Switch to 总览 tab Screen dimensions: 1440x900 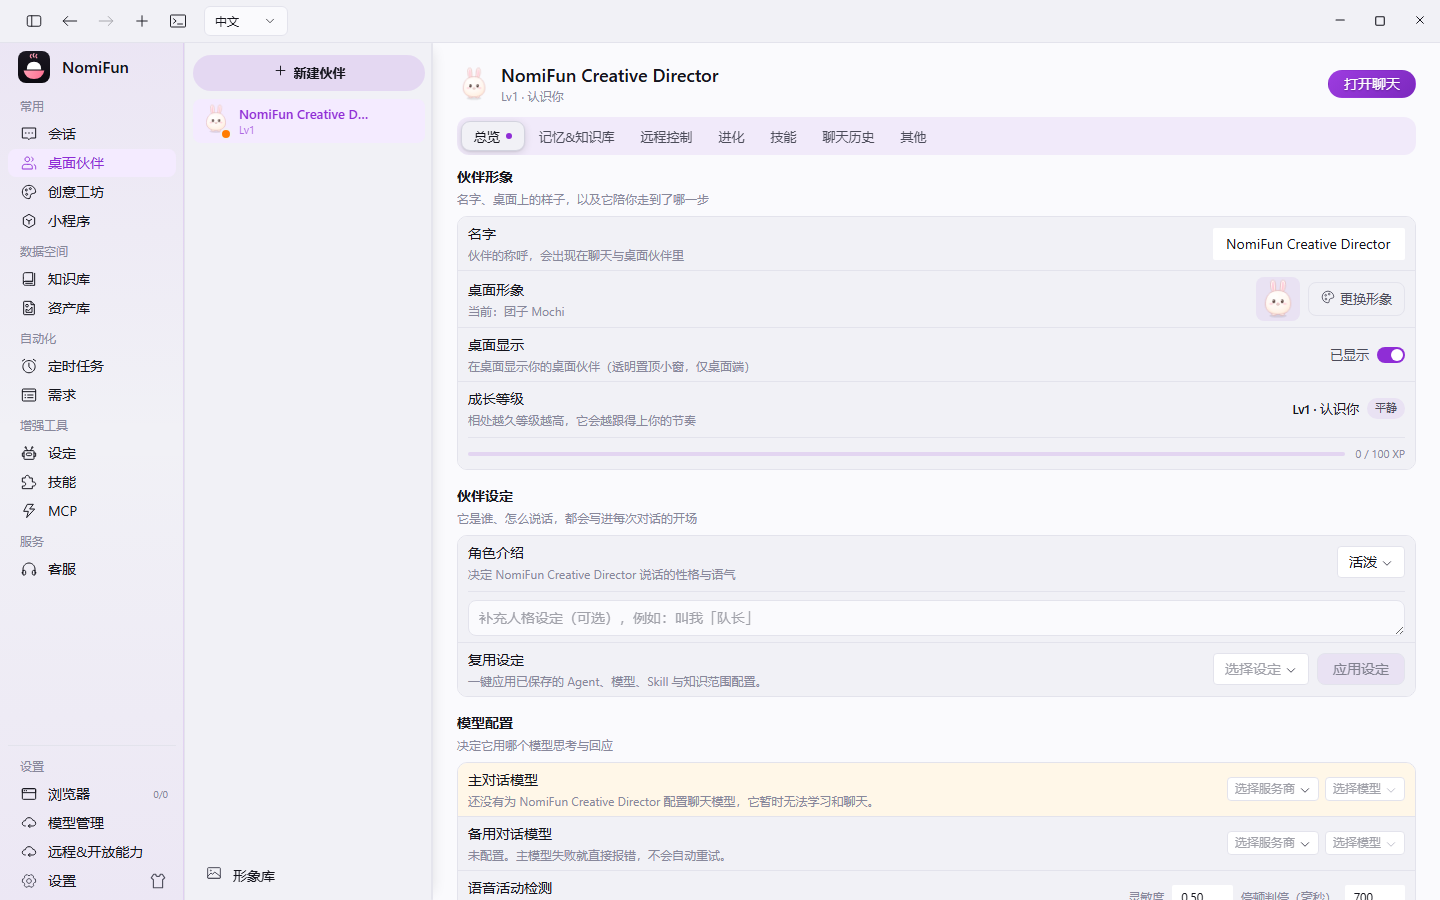coord(492,137)
